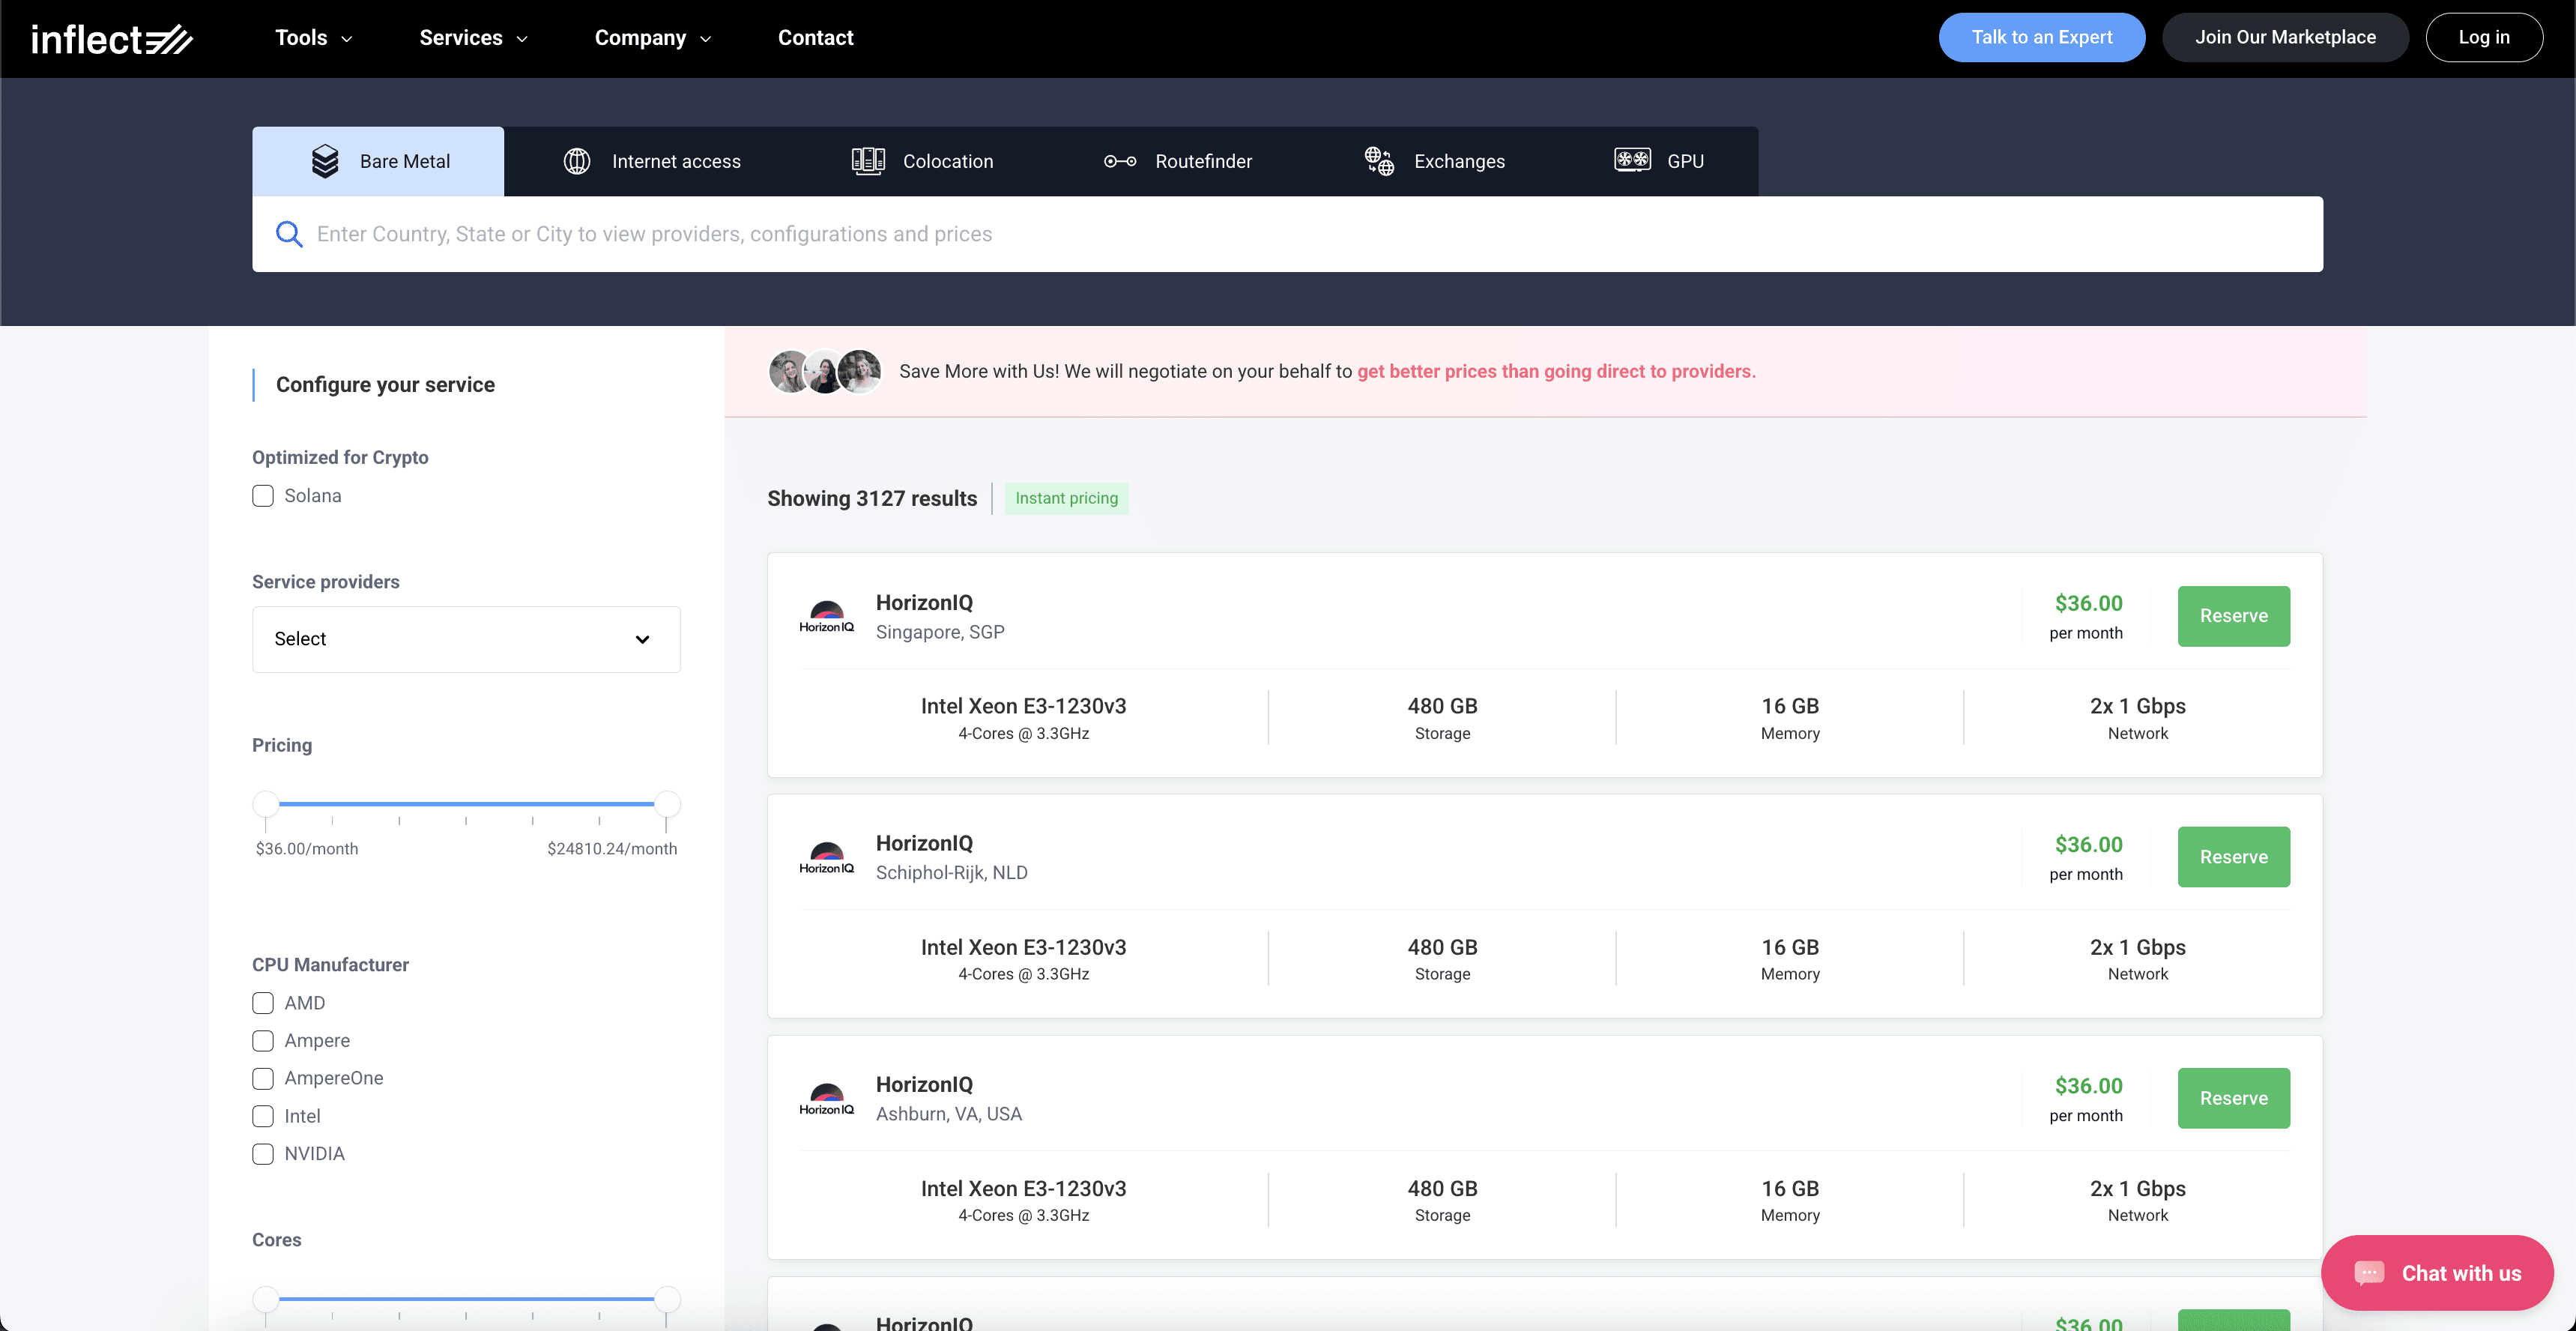Click the HorizonIQ logo for Singapore listing
Viewport: 2576px width, 1331px height.
point(826,616)
